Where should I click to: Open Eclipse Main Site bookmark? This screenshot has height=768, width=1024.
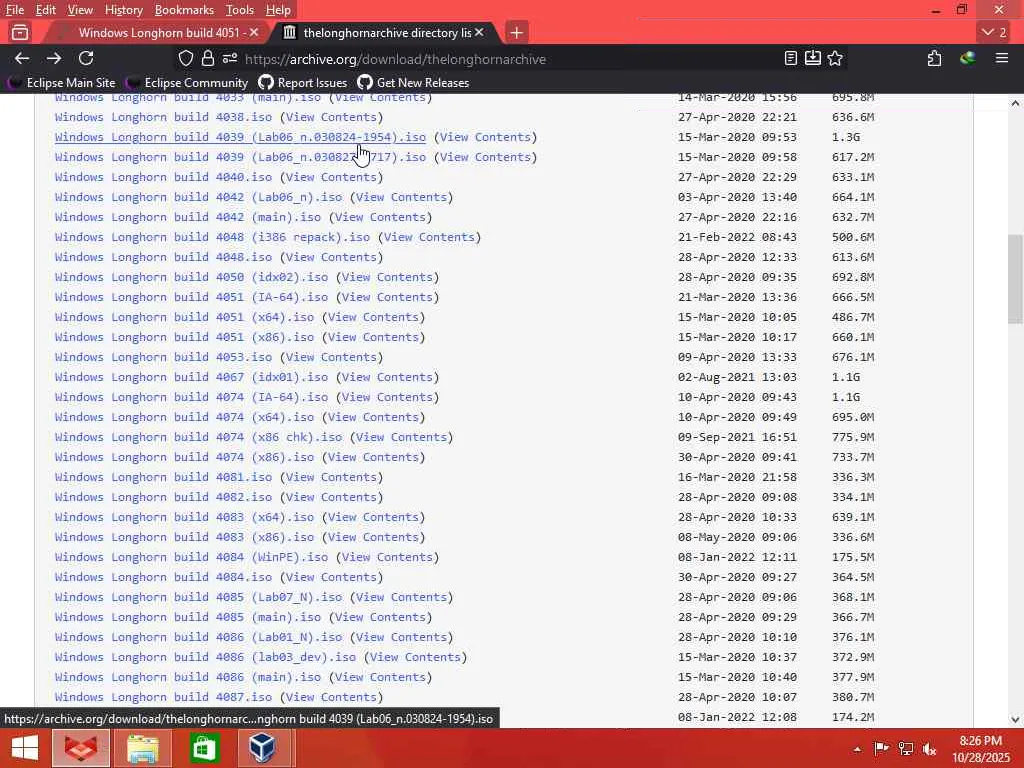pos(62,83)
